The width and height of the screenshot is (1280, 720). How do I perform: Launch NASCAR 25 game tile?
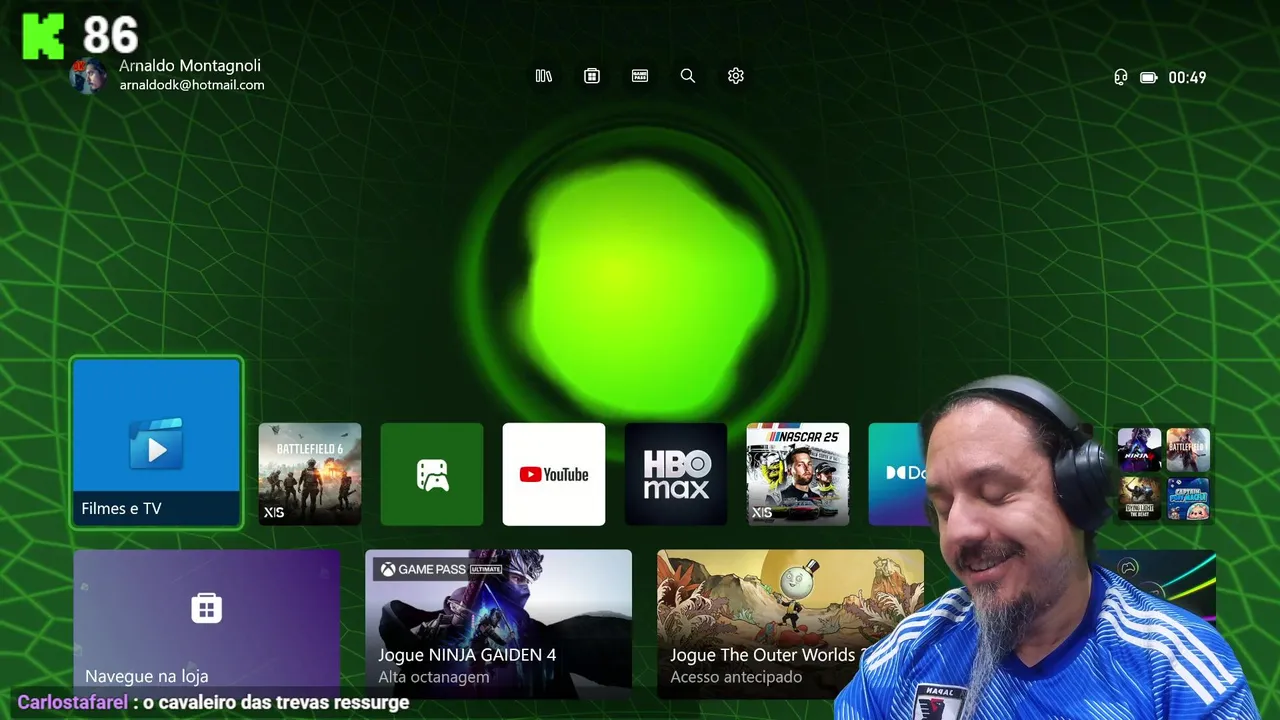798,474
